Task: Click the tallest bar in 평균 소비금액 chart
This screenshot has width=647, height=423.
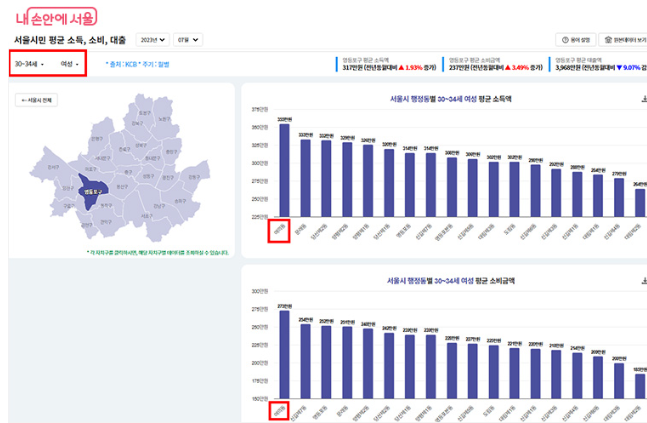Action: pyautogui.click(x=284, y=355)
